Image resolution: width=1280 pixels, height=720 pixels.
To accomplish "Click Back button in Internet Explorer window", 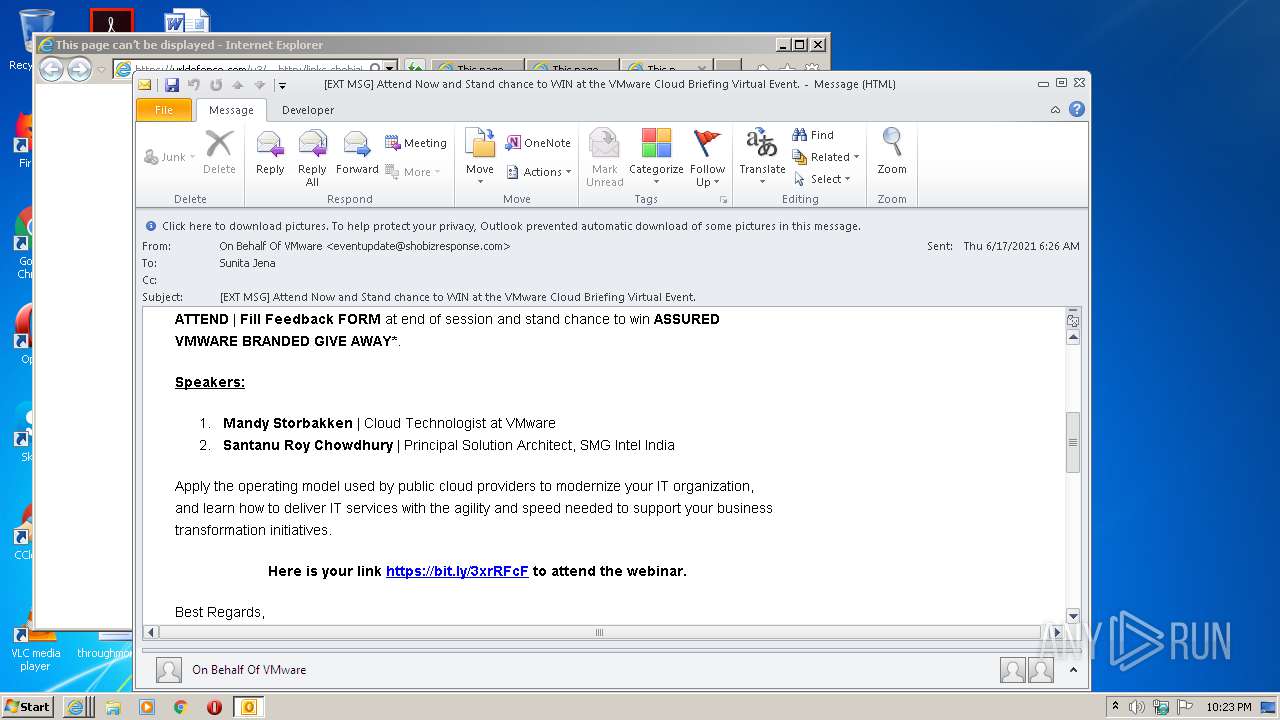I will [x=51, y=69].
